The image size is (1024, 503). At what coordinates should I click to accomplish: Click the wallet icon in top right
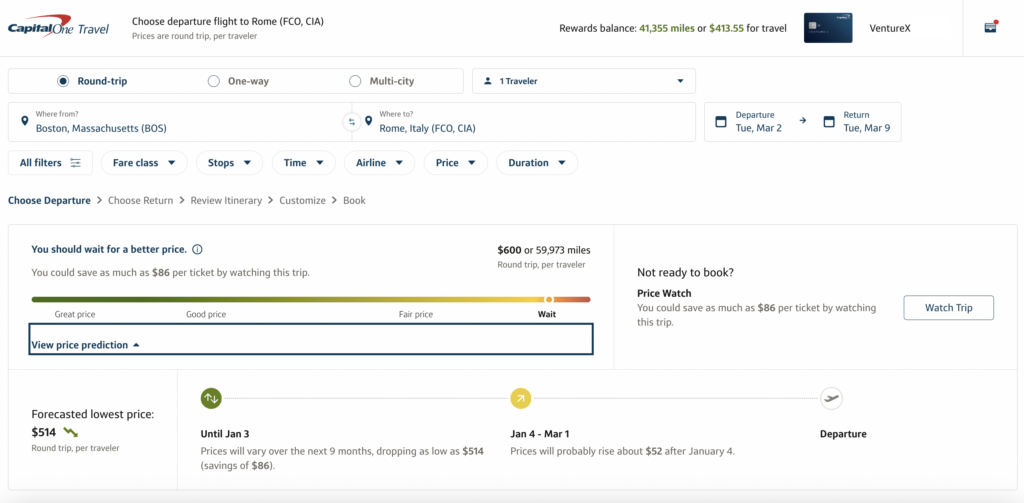[990, 27]
